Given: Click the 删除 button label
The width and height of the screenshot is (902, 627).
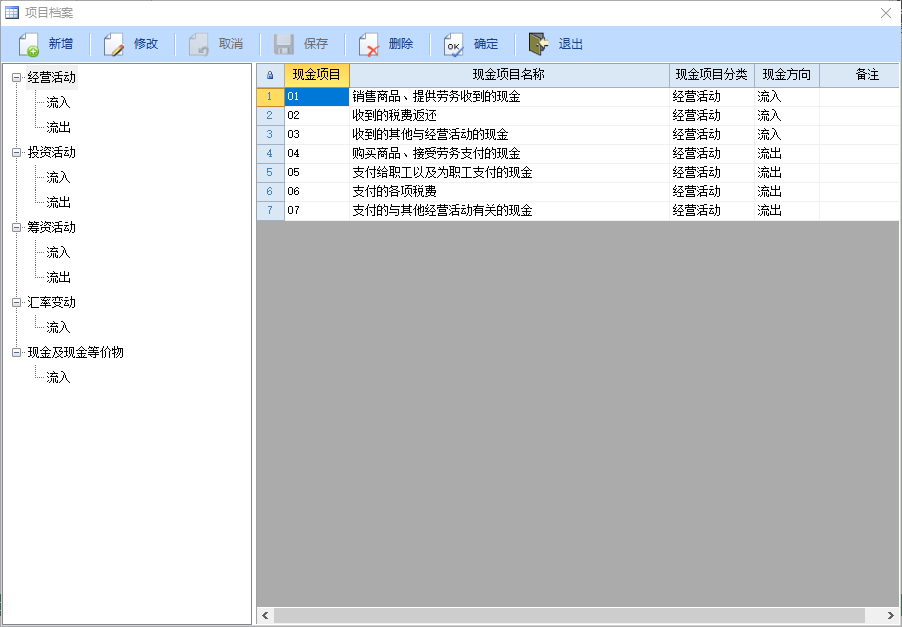Looking at the screenshot, I should point(401,44).
